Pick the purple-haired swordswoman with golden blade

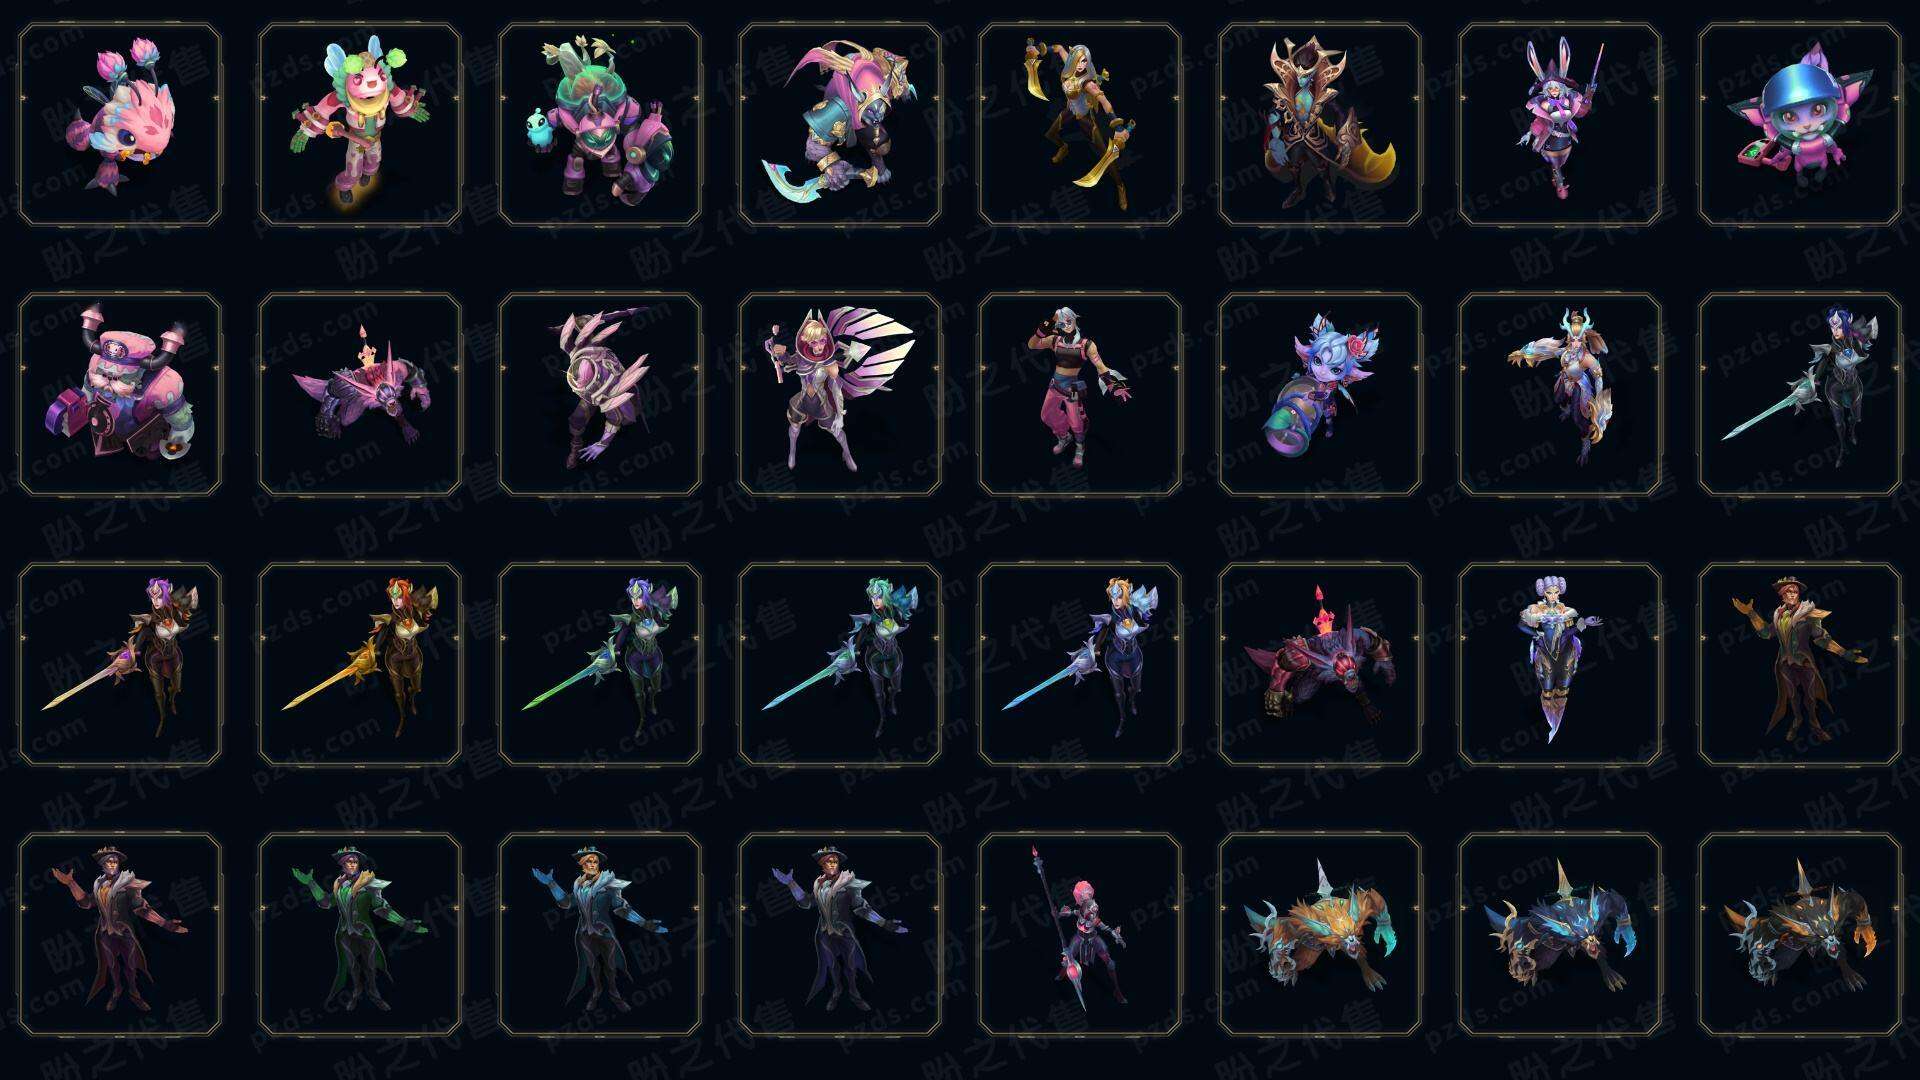120,664
